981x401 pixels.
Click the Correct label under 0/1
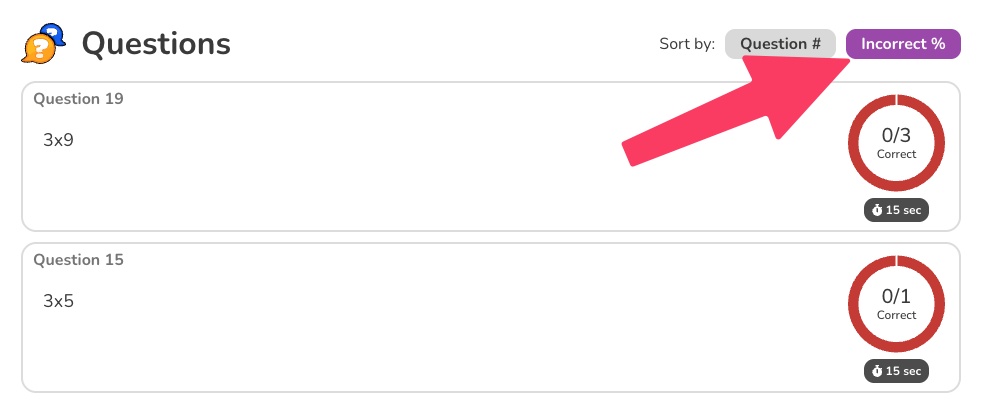[x=896, y=315]
